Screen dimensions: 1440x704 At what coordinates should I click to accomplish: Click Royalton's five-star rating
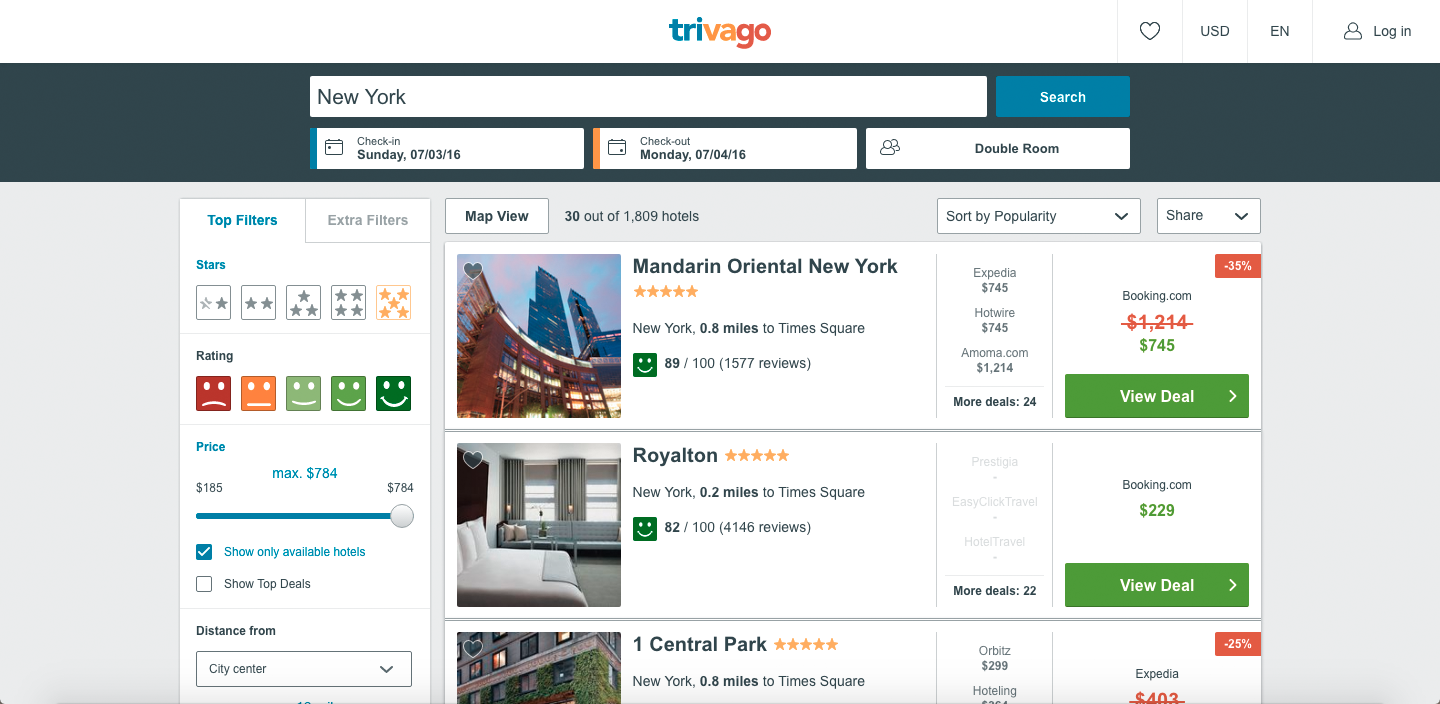tap(757, 456)
